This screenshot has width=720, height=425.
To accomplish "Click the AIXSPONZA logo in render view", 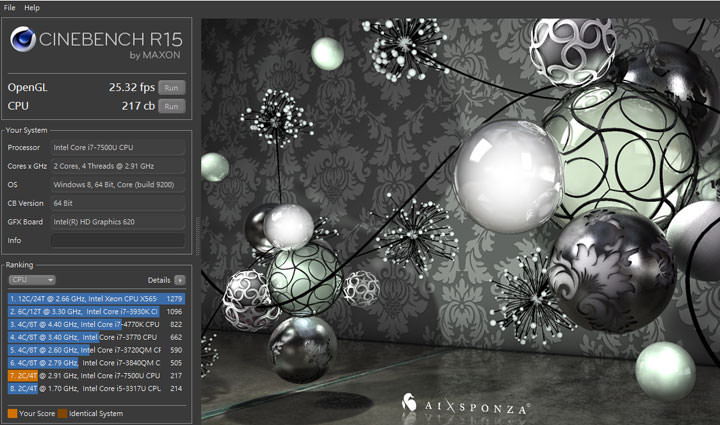I will click(466, 404).
